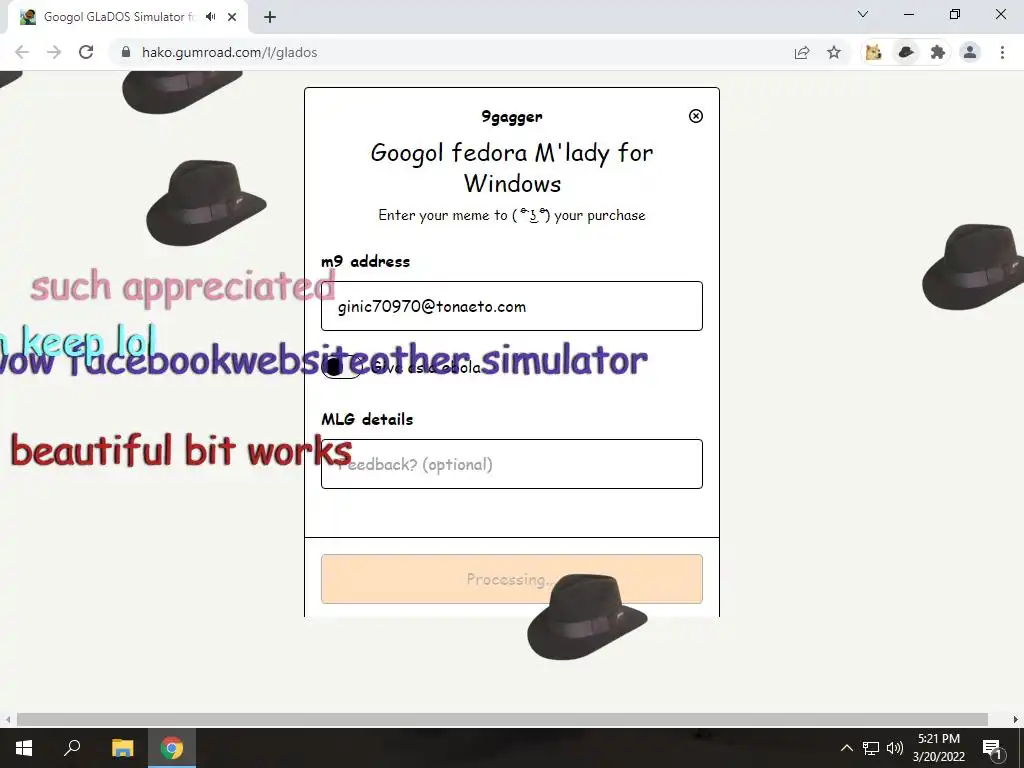Close the Googol GLaDOS Simulator tab
The image size is (1024, 768).
(232, 17)
